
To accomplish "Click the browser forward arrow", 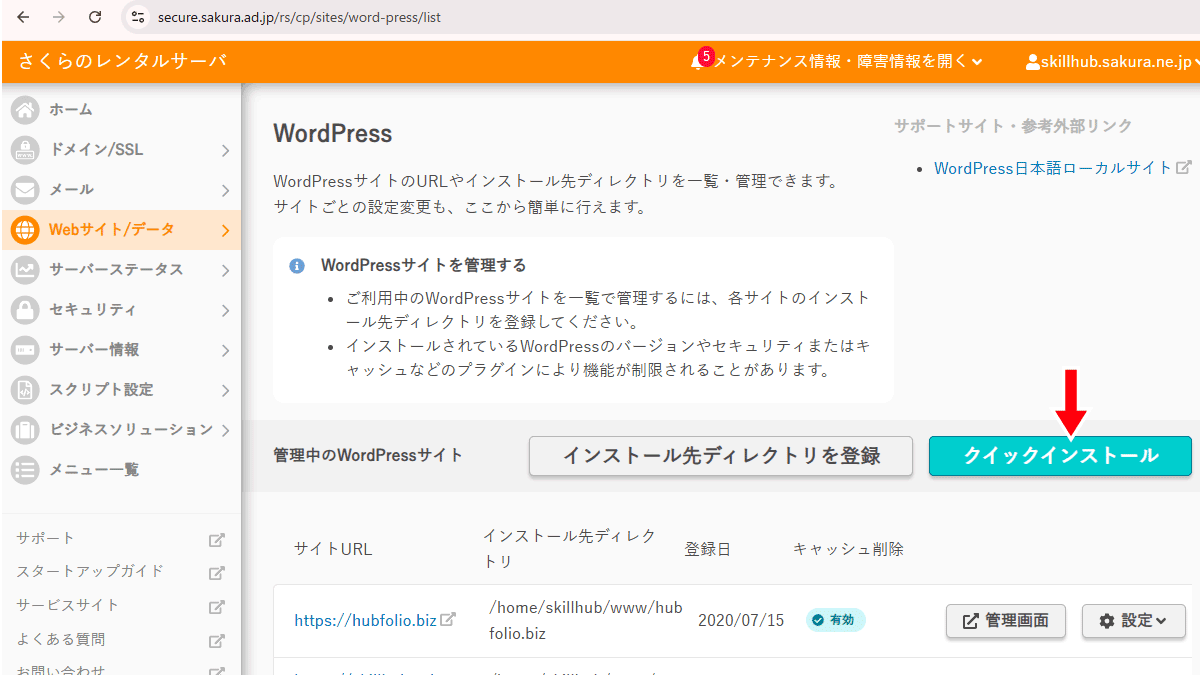I will (58, 17).
